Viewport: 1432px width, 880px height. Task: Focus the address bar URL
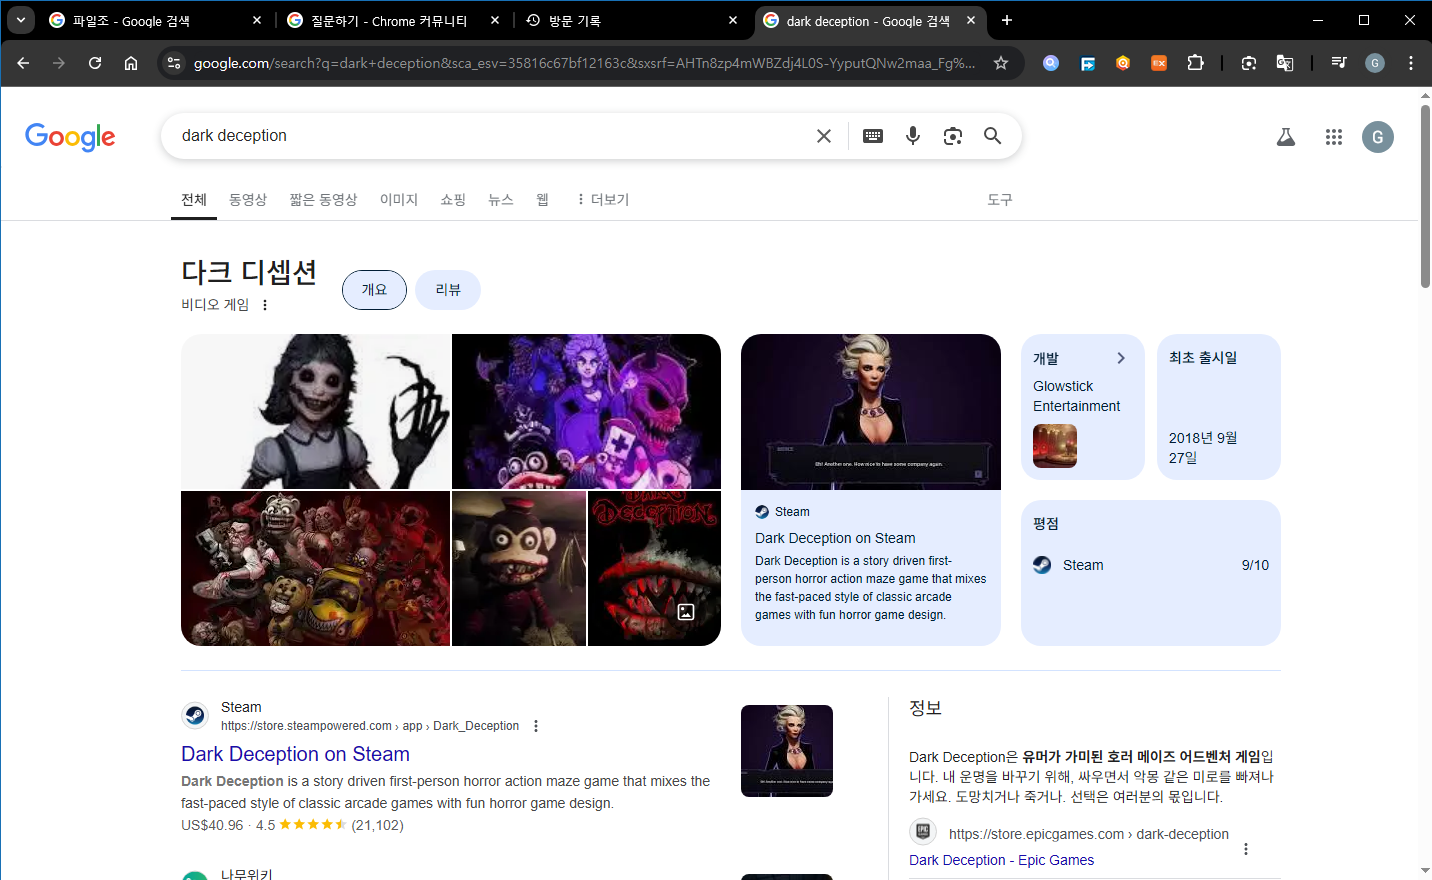[x=584, y=63]
